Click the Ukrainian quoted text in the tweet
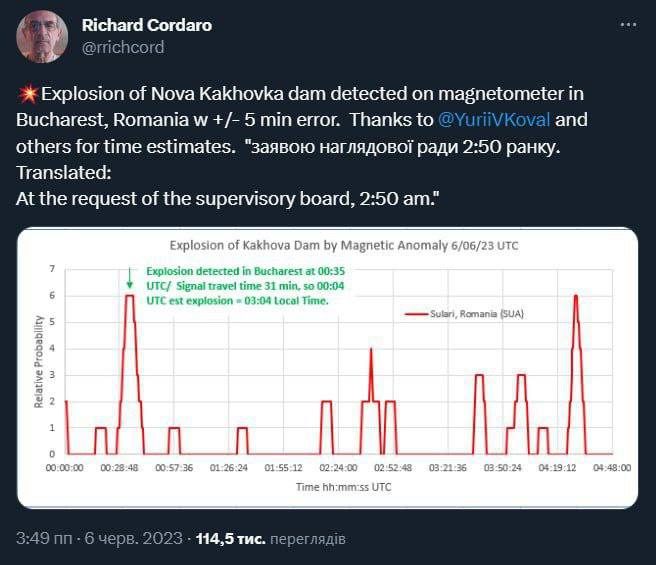This screenshot has width=656, height=565. click(x=421, y=146)
